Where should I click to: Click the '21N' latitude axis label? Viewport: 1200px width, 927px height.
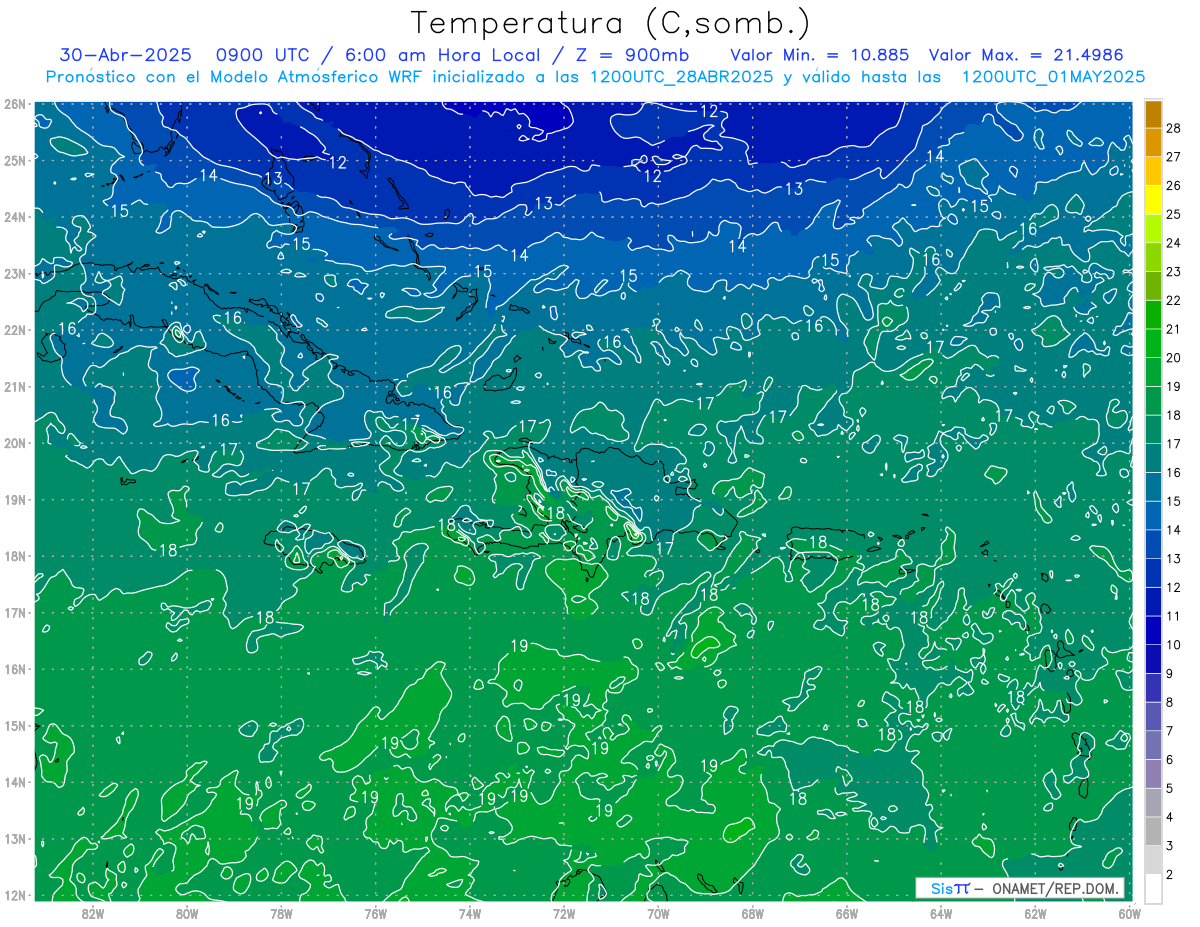tap(15, 386)
